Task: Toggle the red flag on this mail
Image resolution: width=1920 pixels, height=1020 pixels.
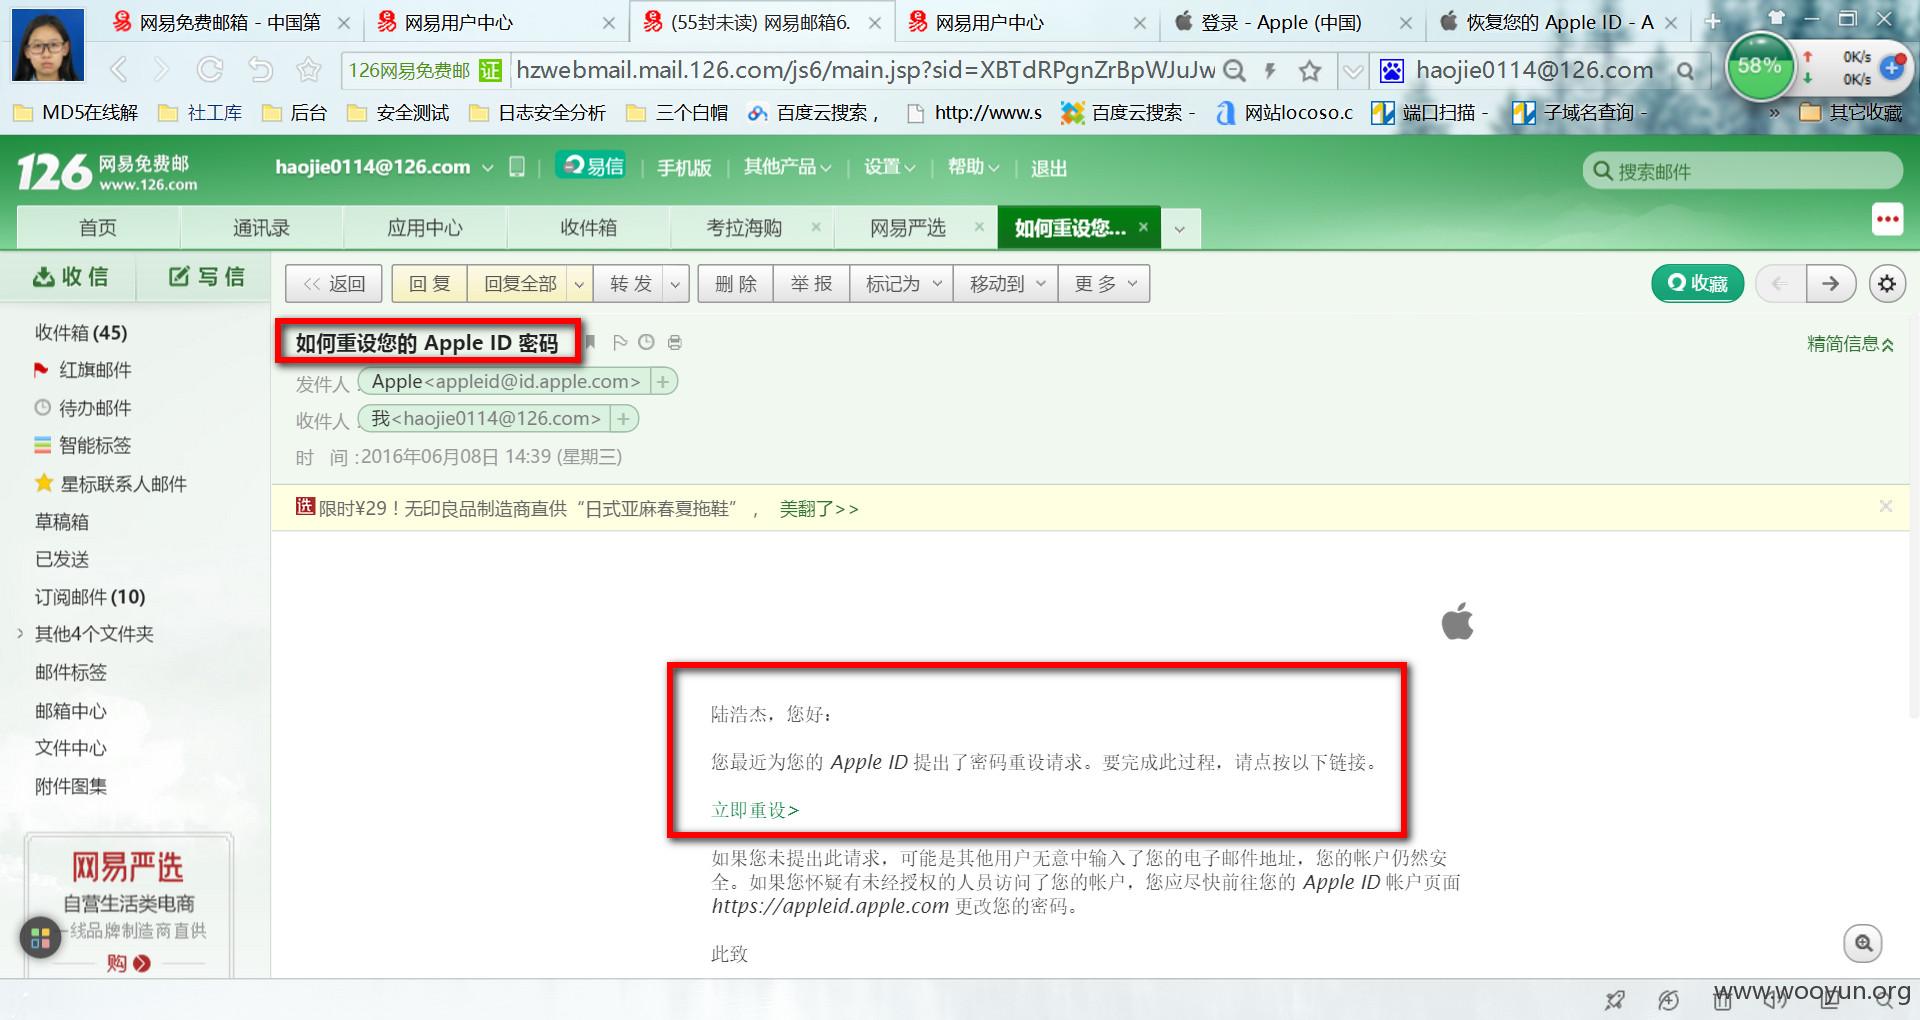Action: 619,342
